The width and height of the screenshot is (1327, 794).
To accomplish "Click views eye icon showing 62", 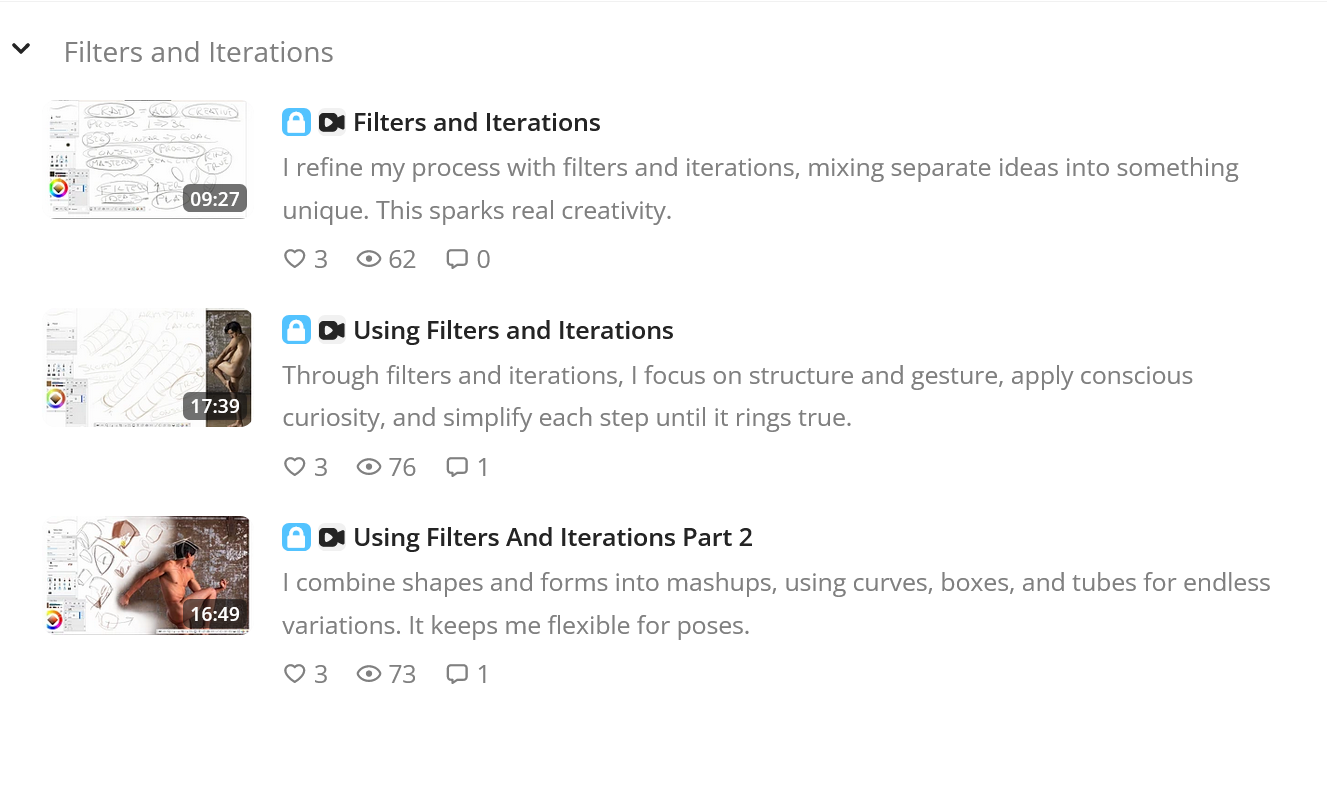I will (x=369, y=259).
